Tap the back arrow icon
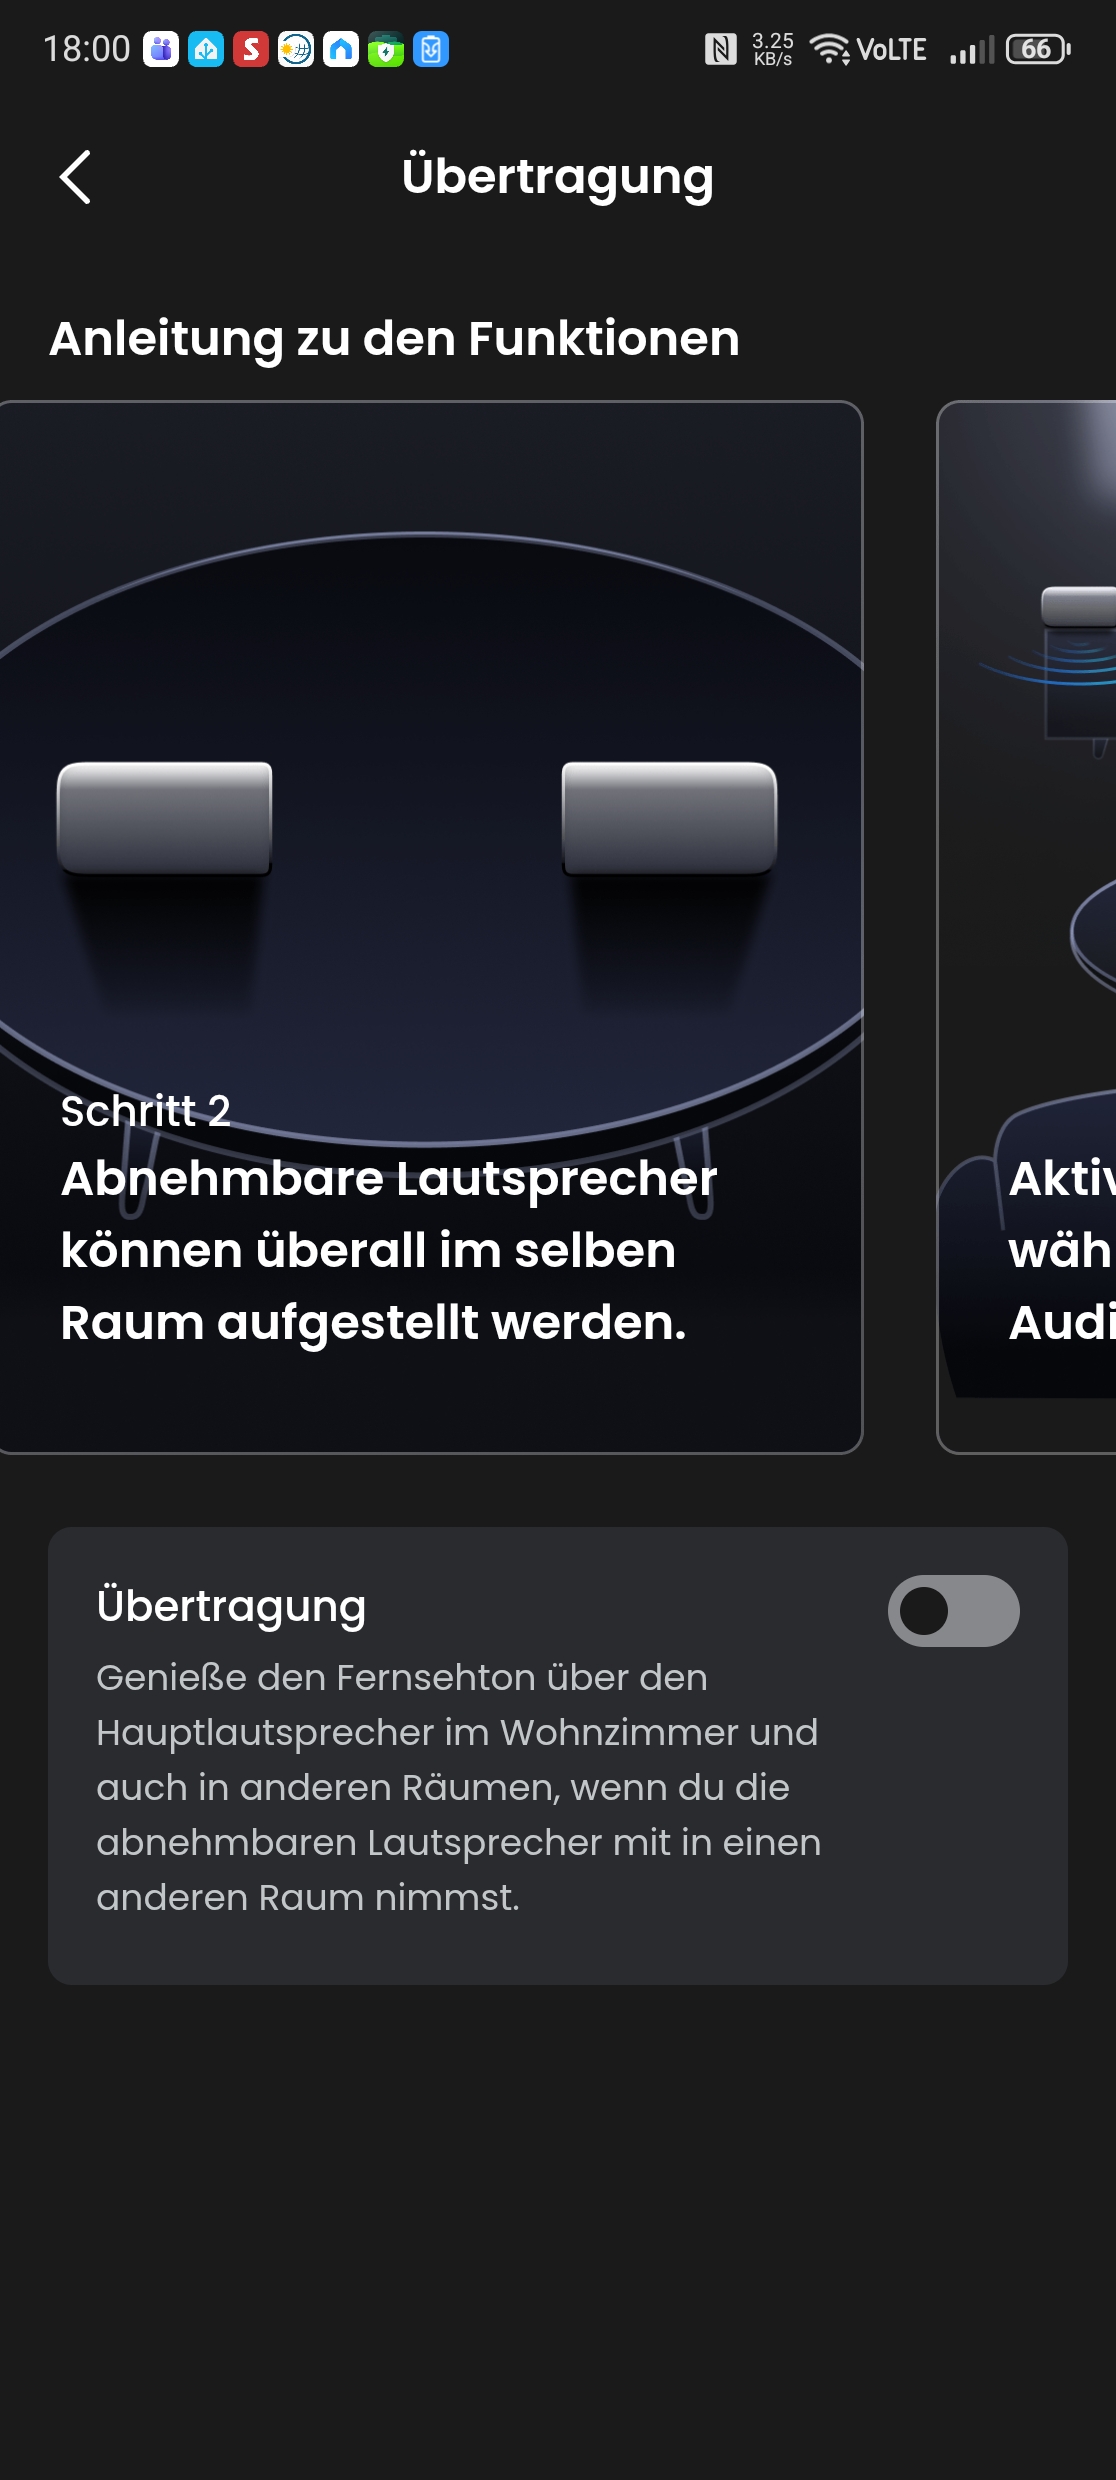 click(x=75, y=177)
